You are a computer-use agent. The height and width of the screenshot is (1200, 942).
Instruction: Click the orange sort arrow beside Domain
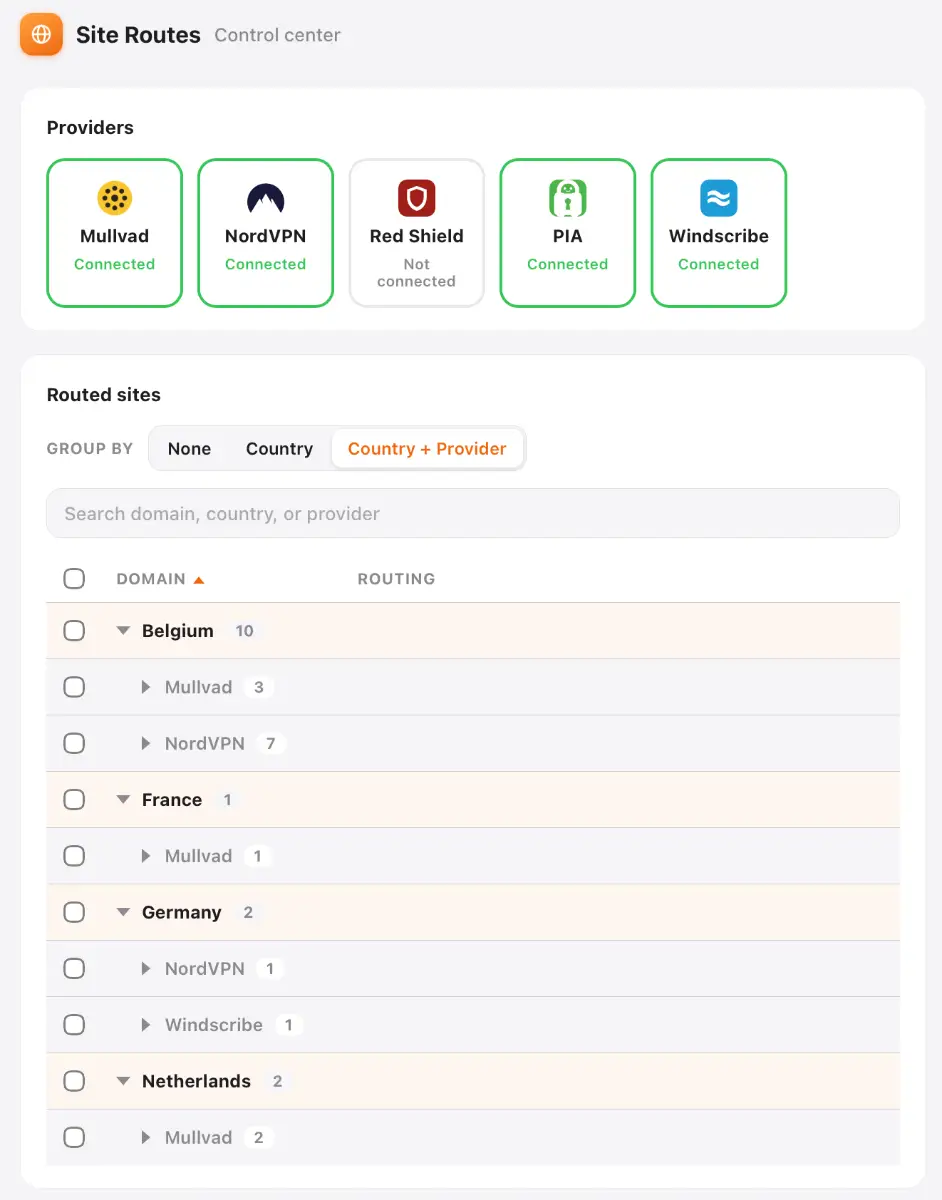click(199, 579)
